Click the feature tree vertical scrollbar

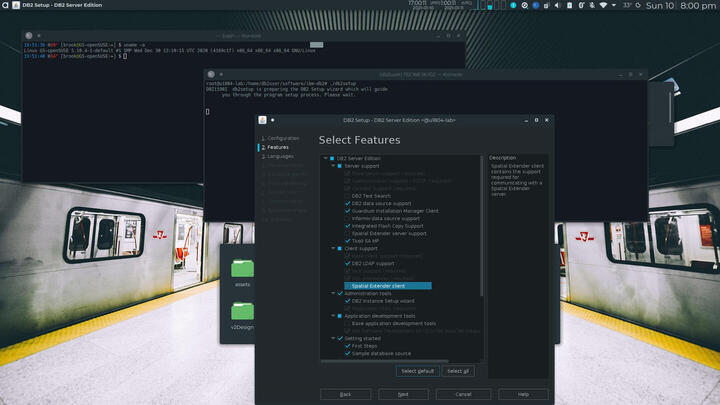482,226
